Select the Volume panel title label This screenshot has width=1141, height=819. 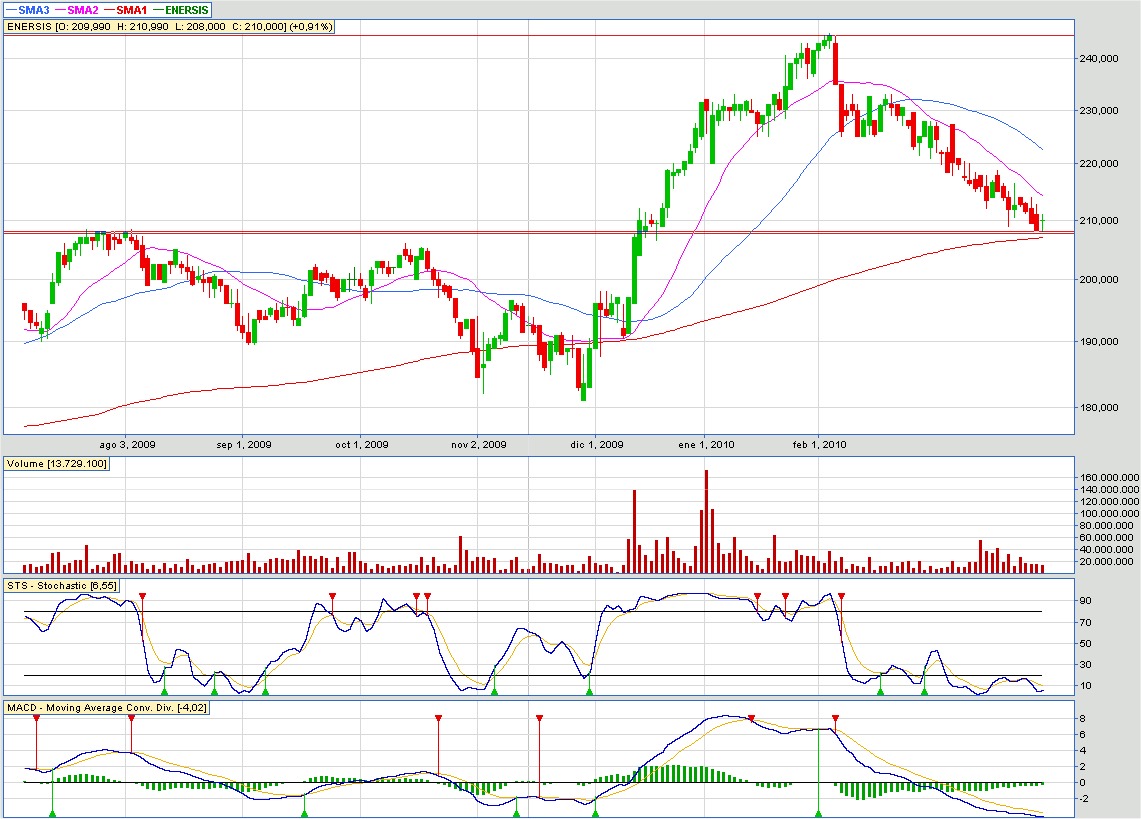pos(57,464)
